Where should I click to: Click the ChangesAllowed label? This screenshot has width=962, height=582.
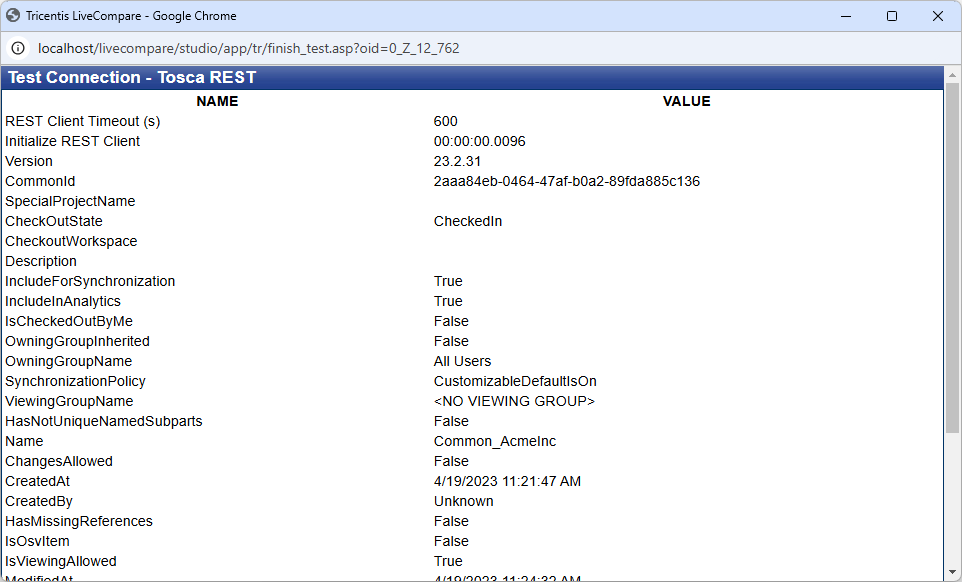[59, 461]
